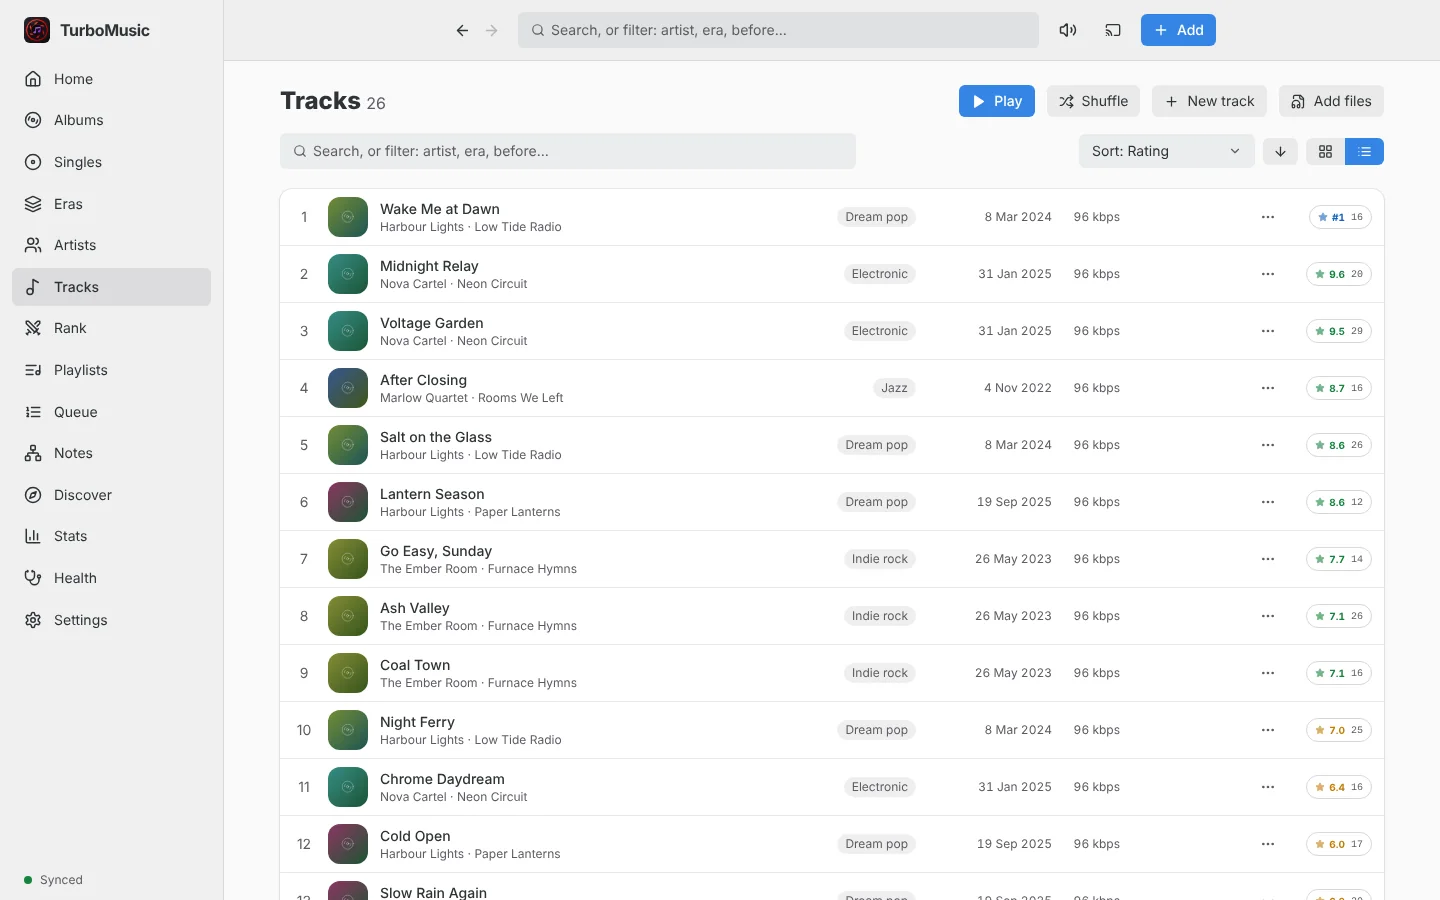View Stats page
The width and height of the screenshot is (1440, 900).
111,536
